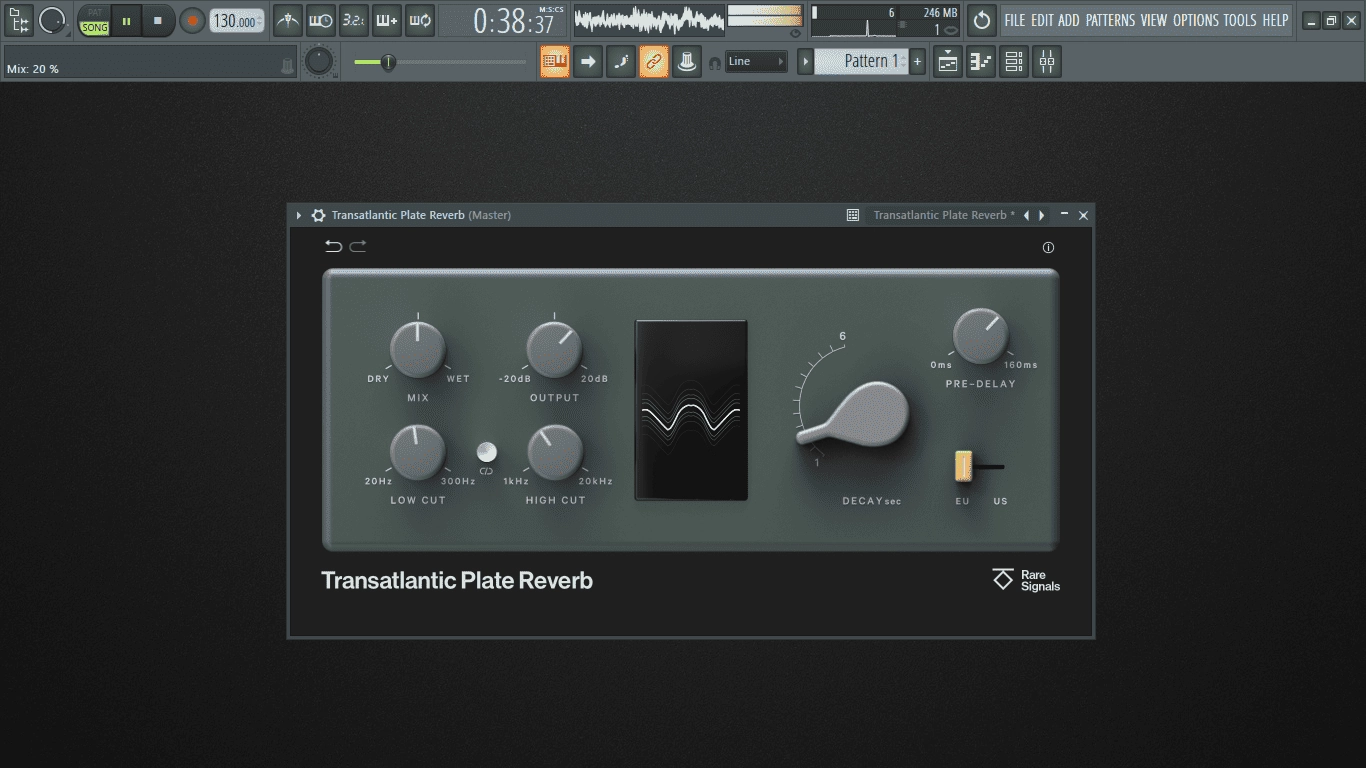Open the ADD menu

click(1069, 20)
